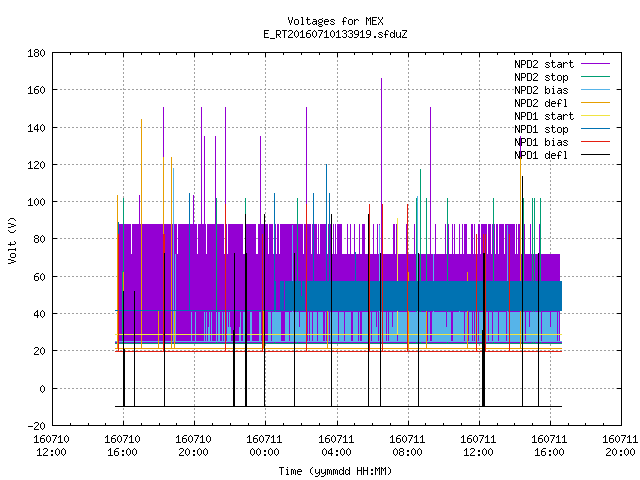640x480 pixels.
Task: Click the y-axis tick value 120
Action: [x=36, y=165]
